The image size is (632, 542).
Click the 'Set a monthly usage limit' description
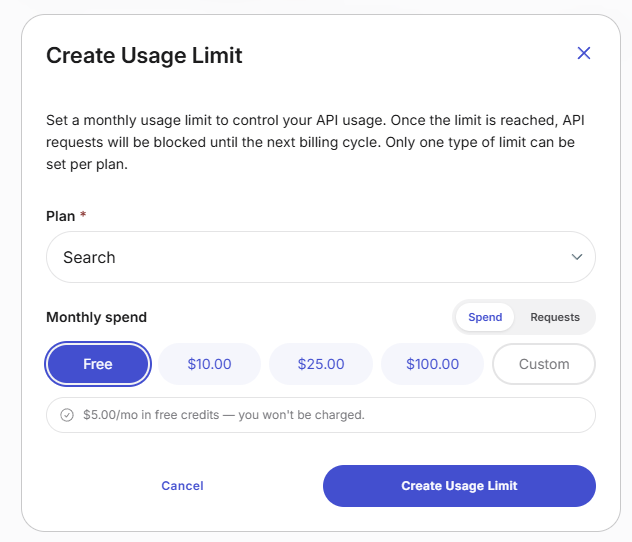click(315, 142)
